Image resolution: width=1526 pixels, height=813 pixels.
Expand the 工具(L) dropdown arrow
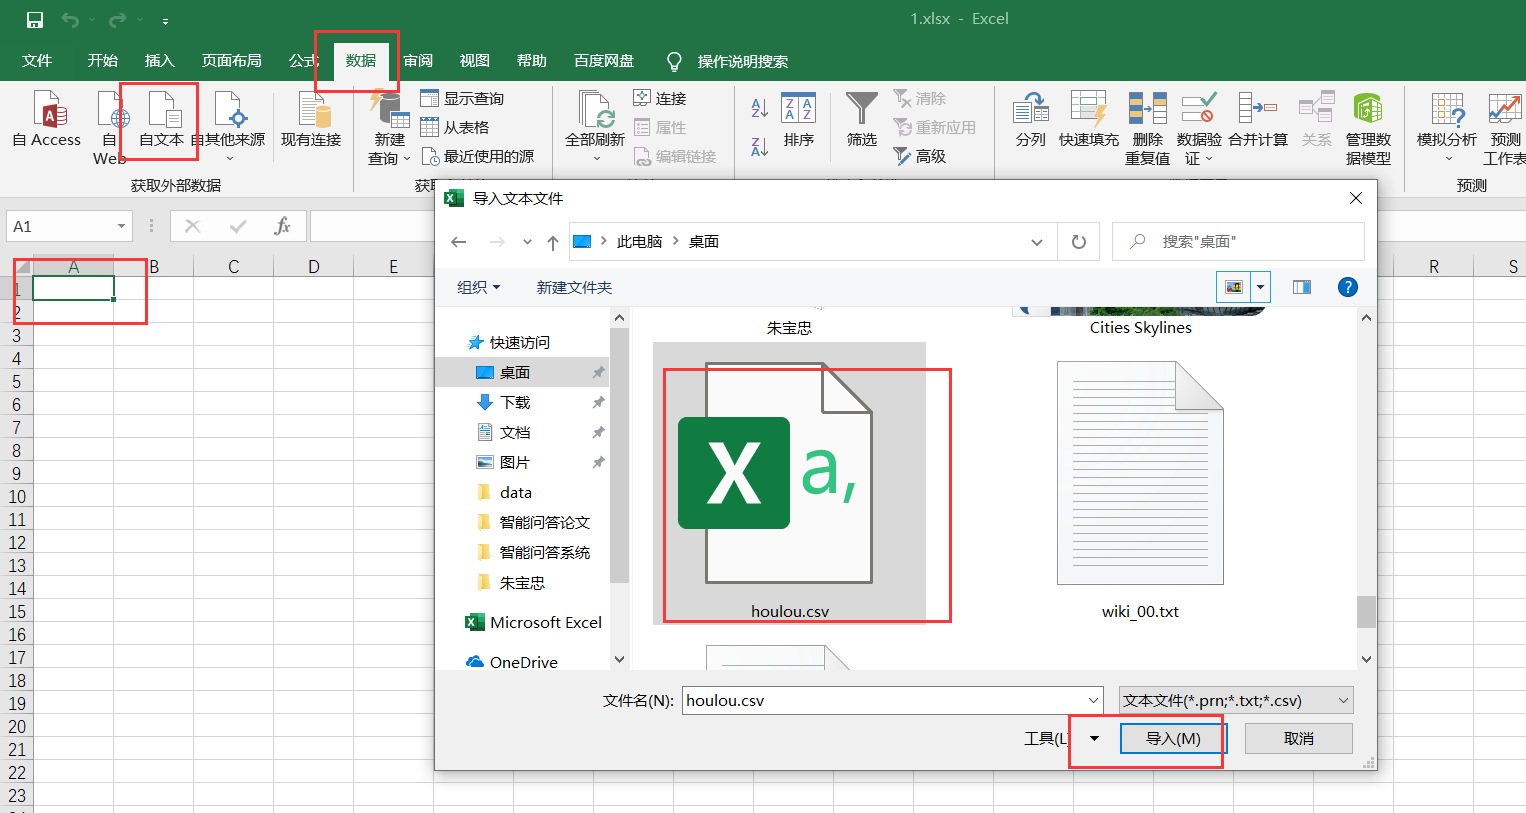click(1093, 738)
